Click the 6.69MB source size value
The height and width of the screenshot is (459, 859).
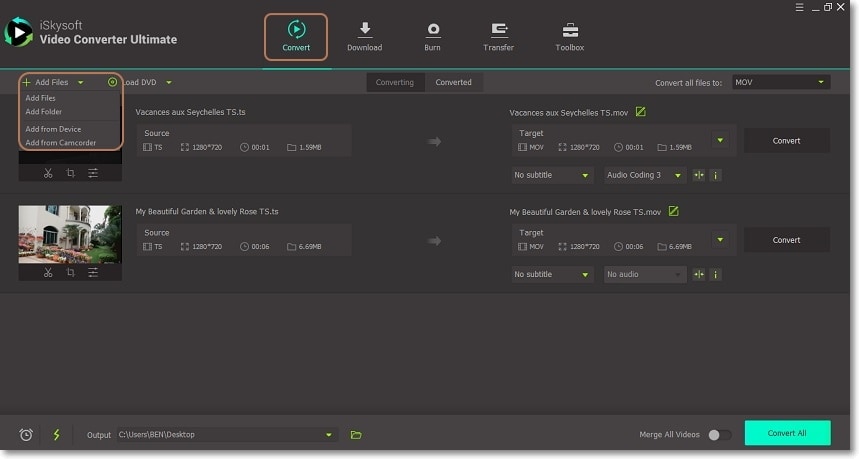pos(310,247)
